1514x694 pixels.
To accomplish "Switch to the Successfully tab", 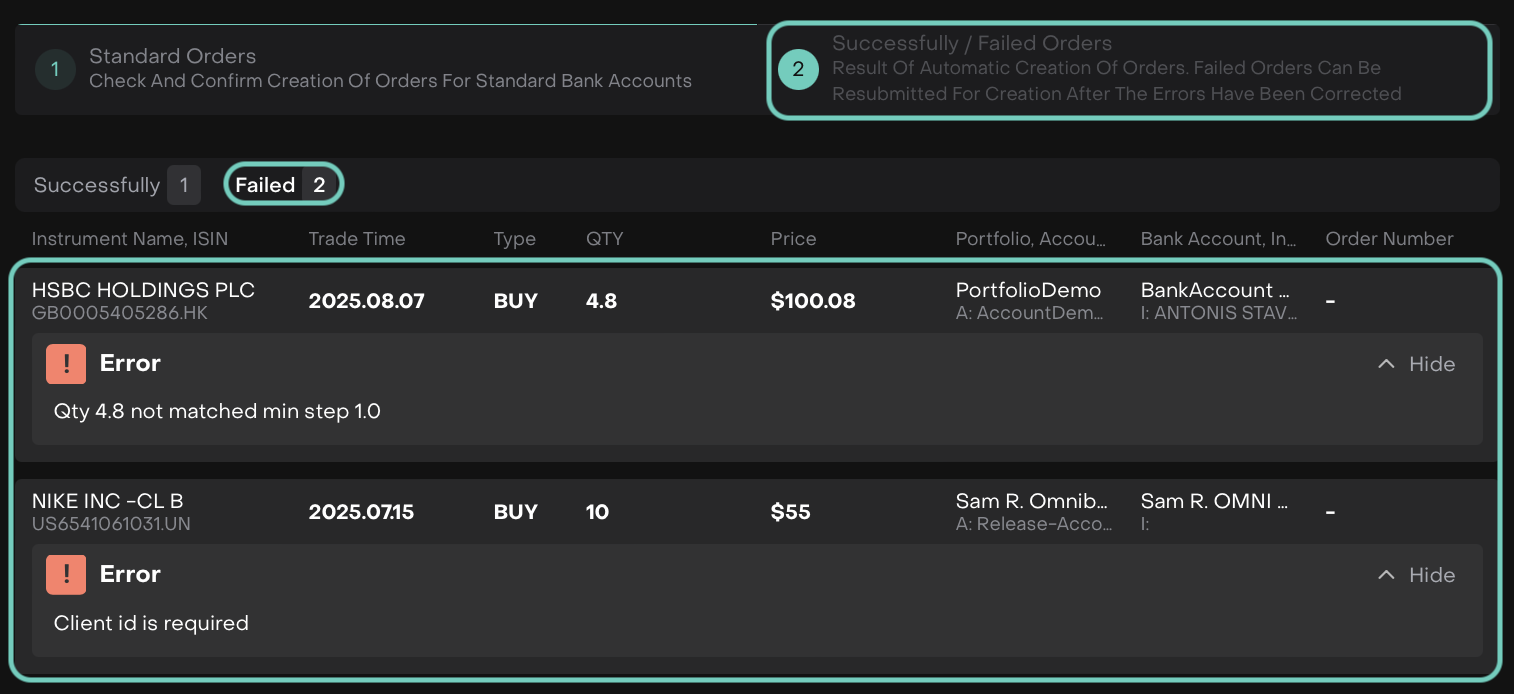I will (x=97, y=185).
